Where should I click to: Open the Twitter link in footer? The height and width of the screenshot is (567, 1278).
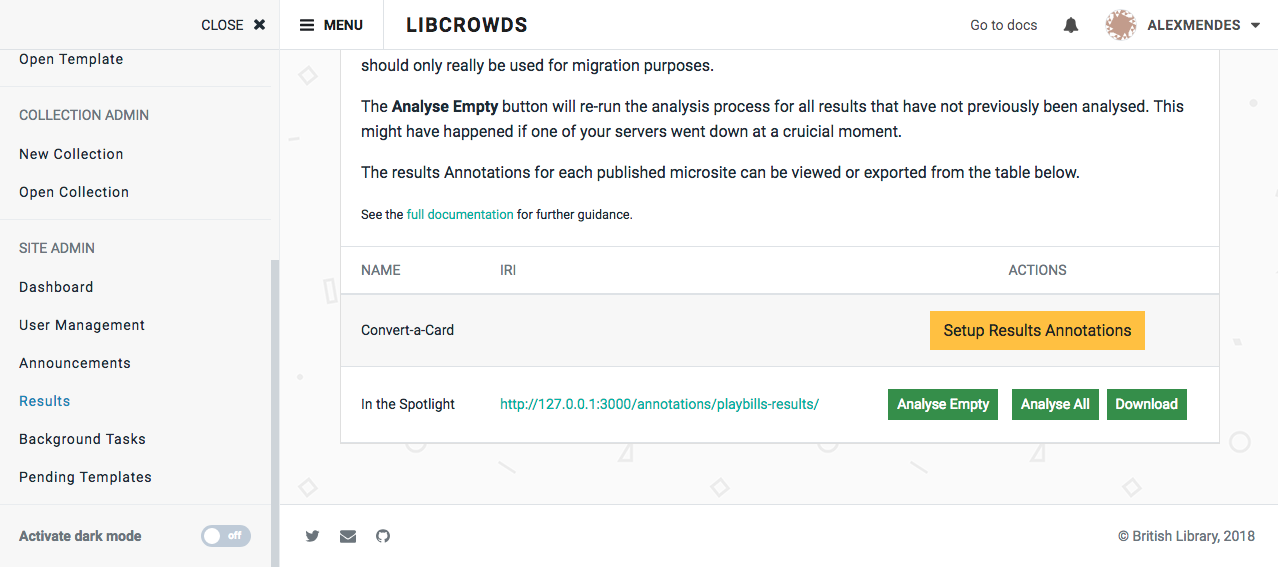312,536
